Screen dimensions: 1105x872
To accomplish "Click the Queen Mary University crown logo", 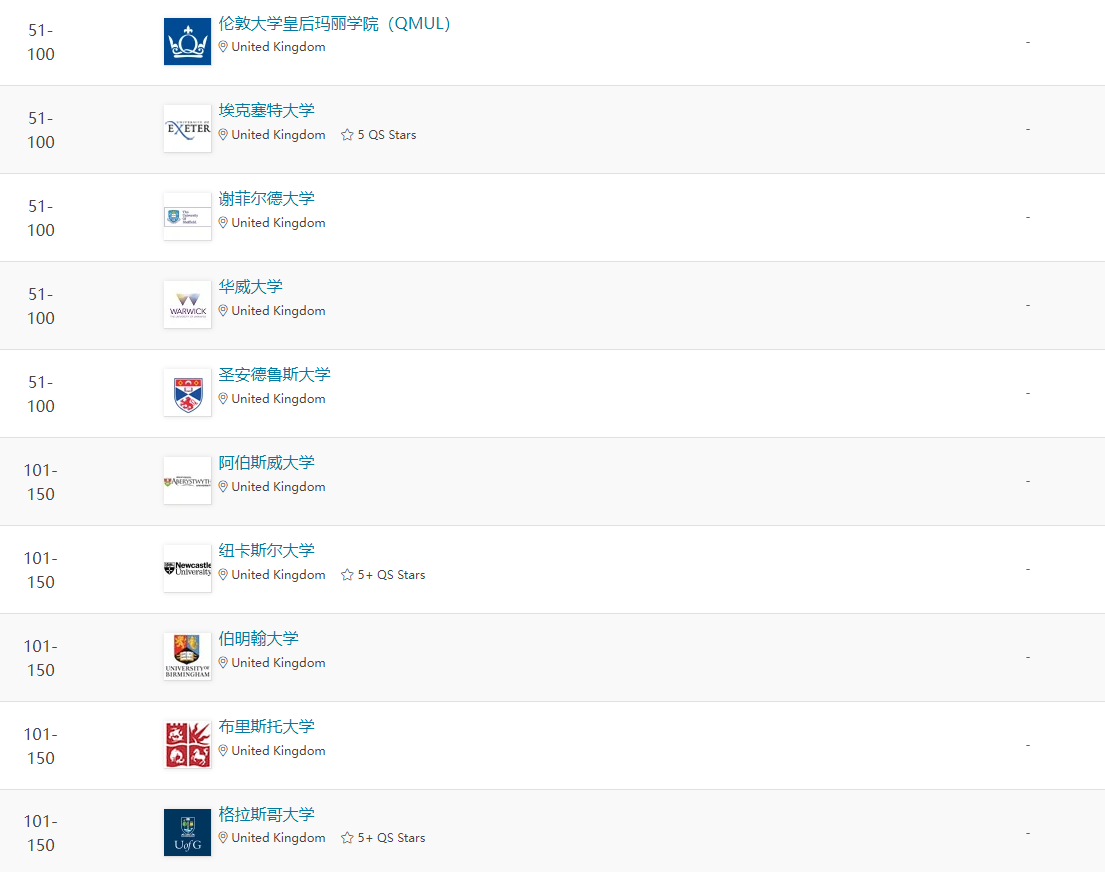I will pos(187,42).
